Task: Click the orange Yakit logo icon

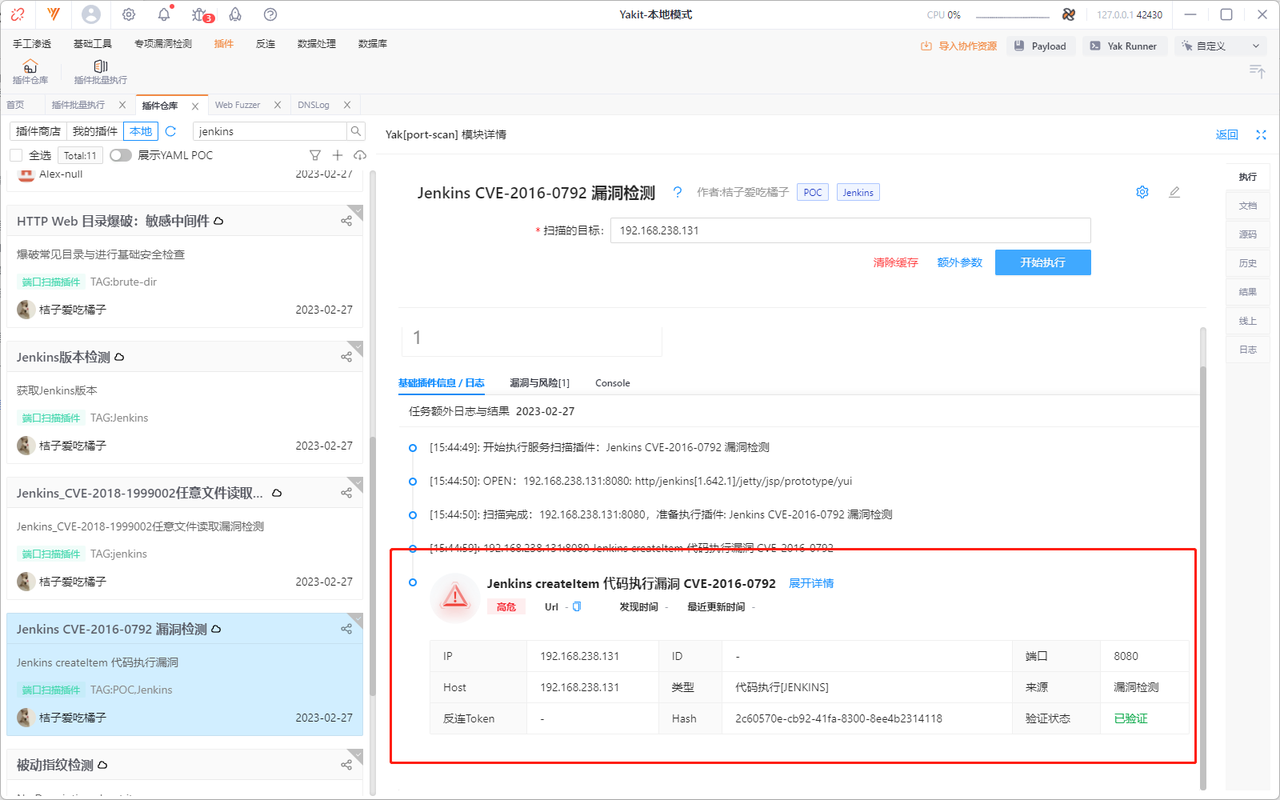Action: [53, 15]
